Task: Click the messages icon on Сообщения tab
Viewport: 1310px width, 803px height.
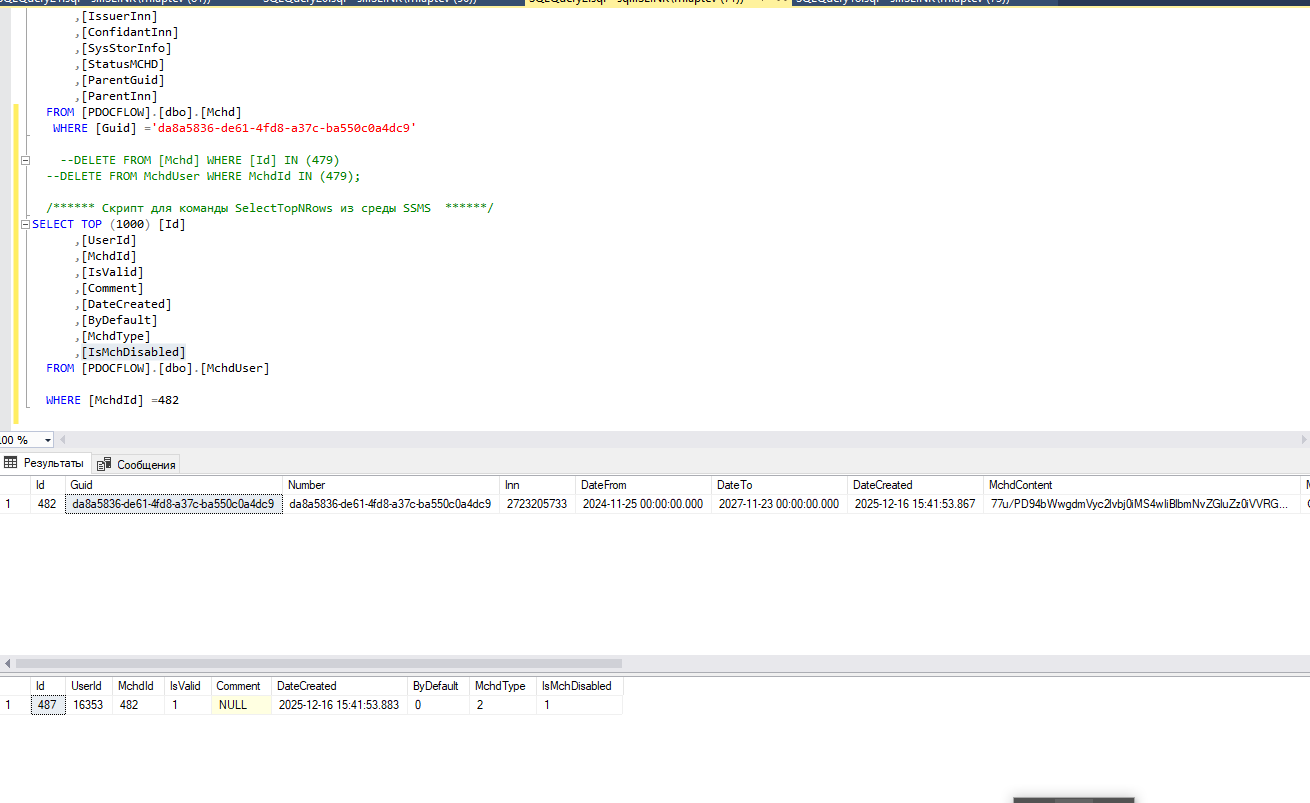Action: tap(104, 464)
